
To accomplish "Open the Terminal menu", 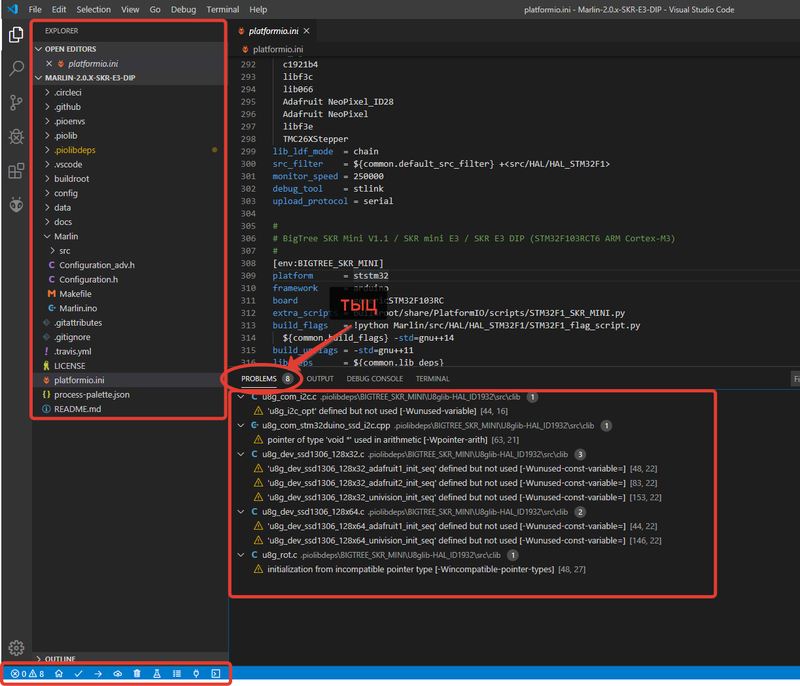I will point(222,9).
